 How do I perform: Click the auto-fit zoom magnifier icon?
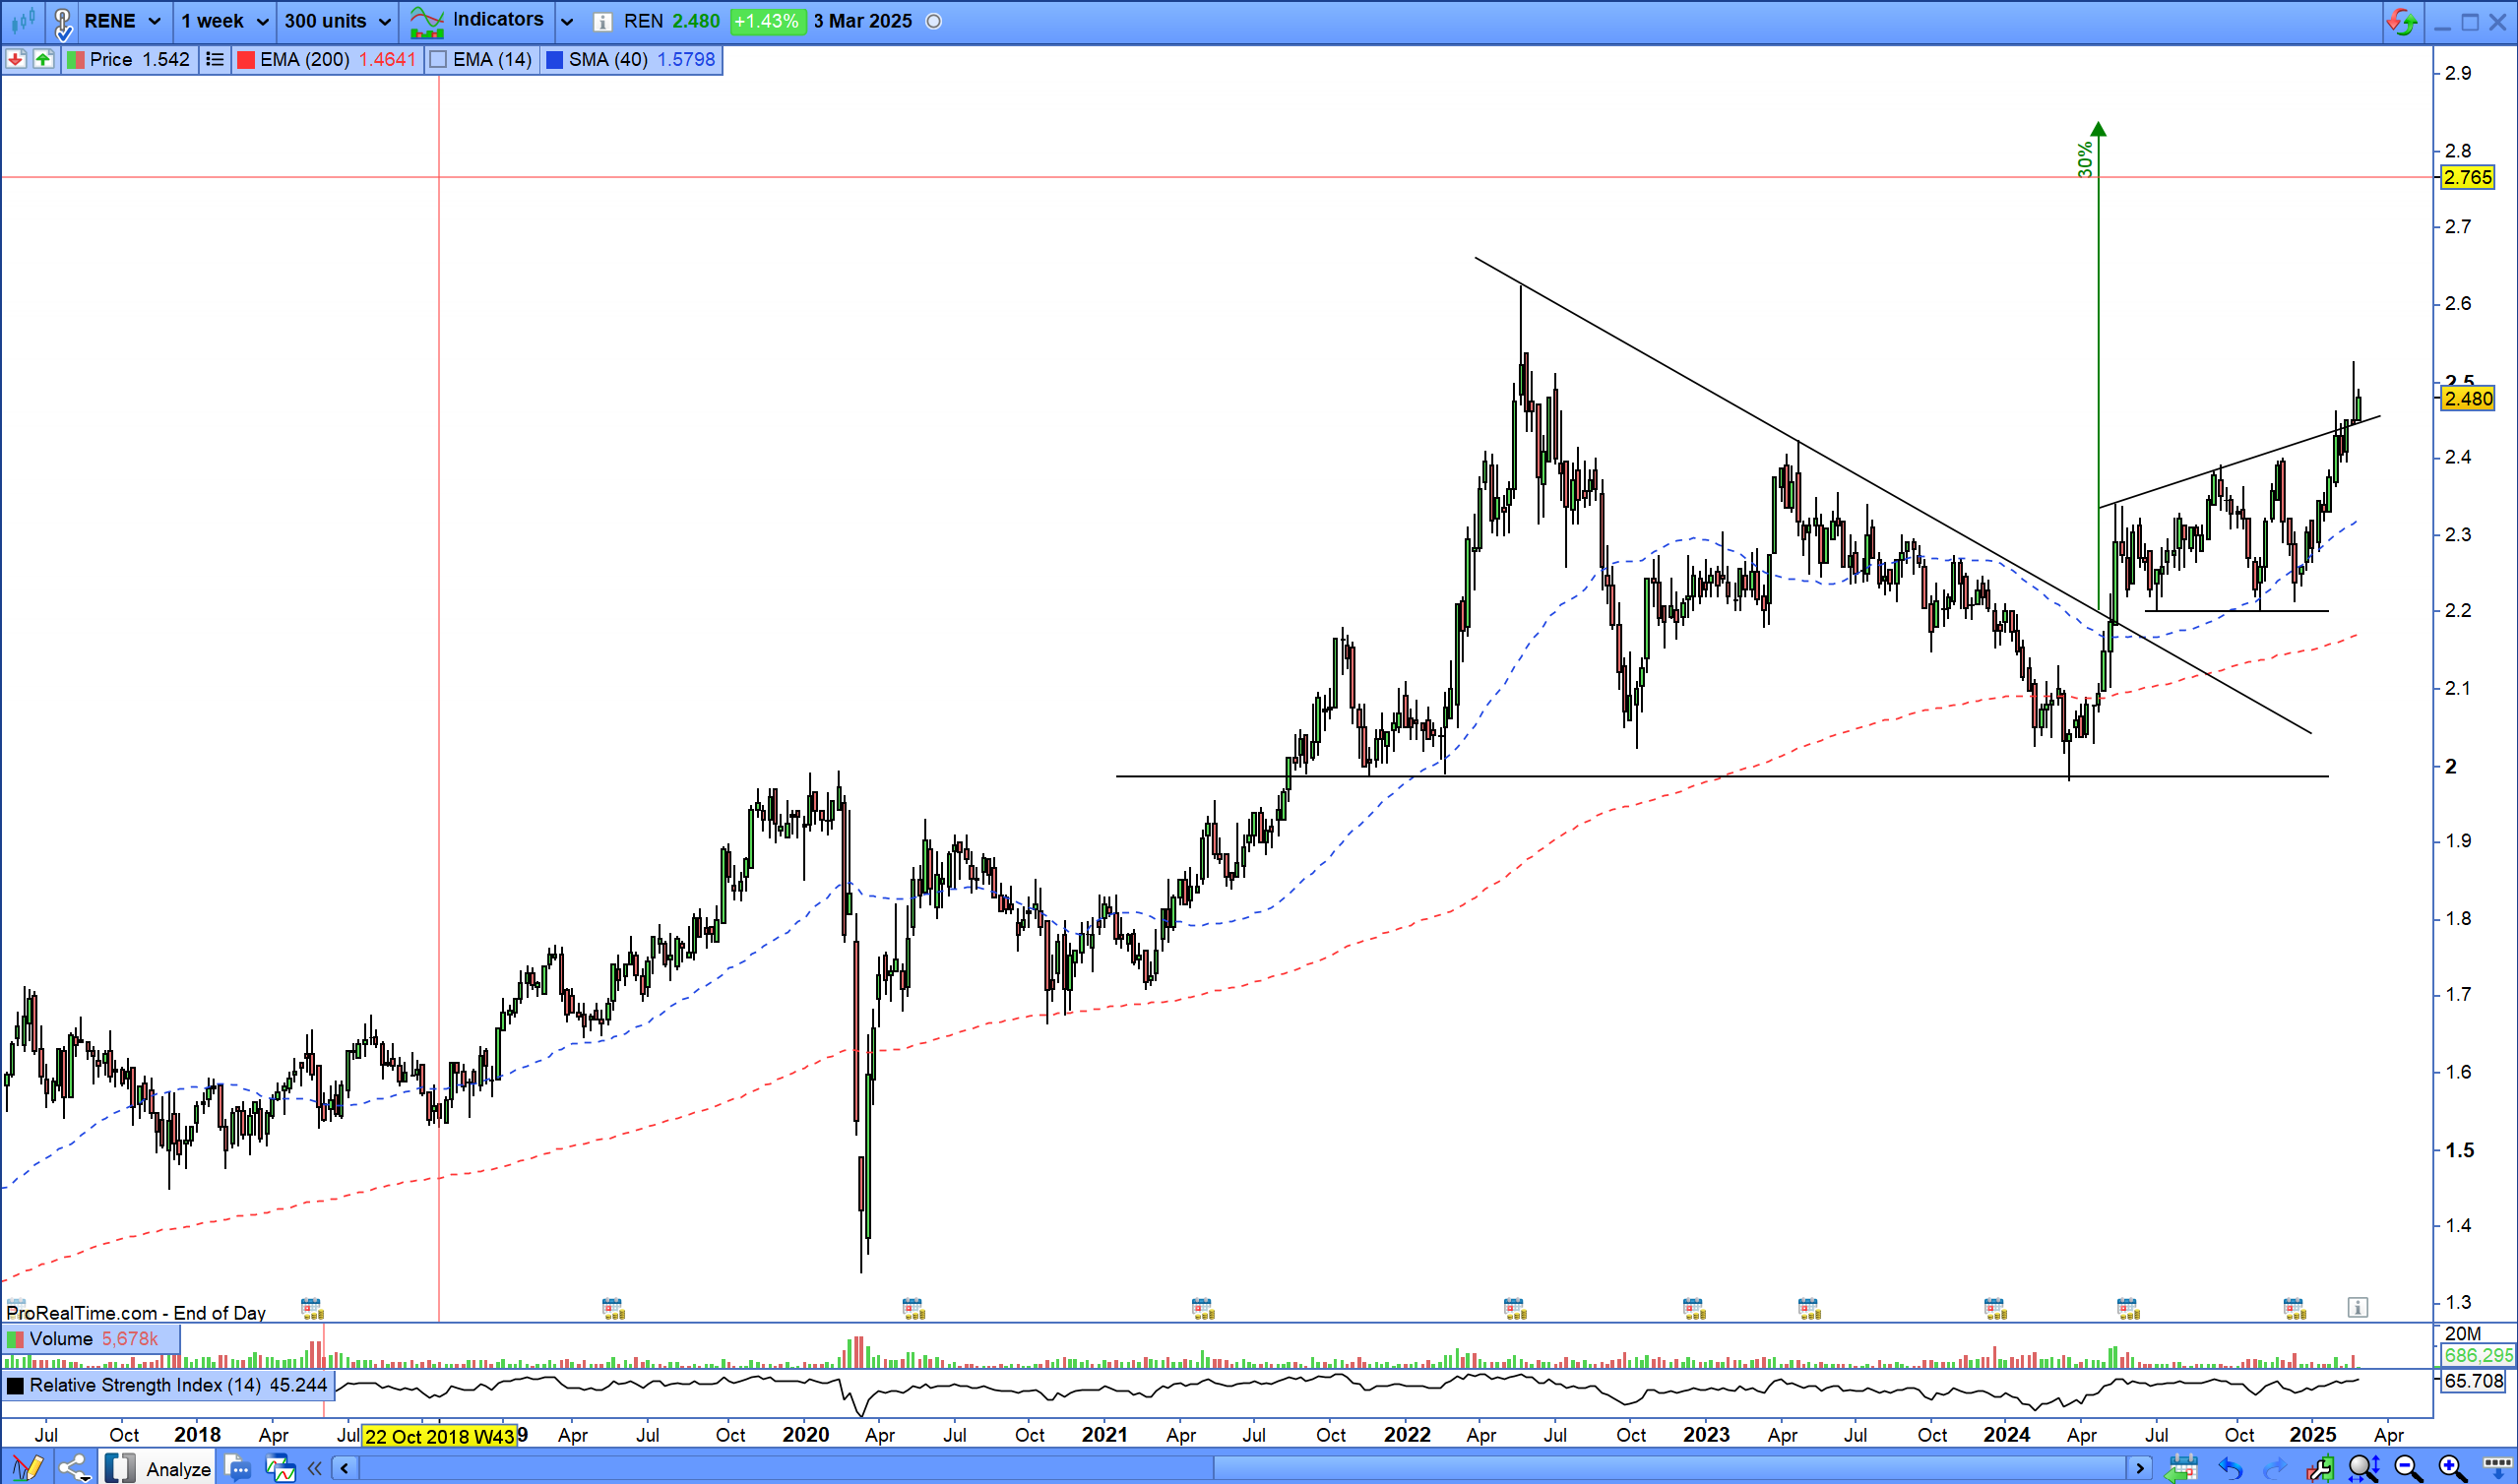[x=2364, y=1467]
